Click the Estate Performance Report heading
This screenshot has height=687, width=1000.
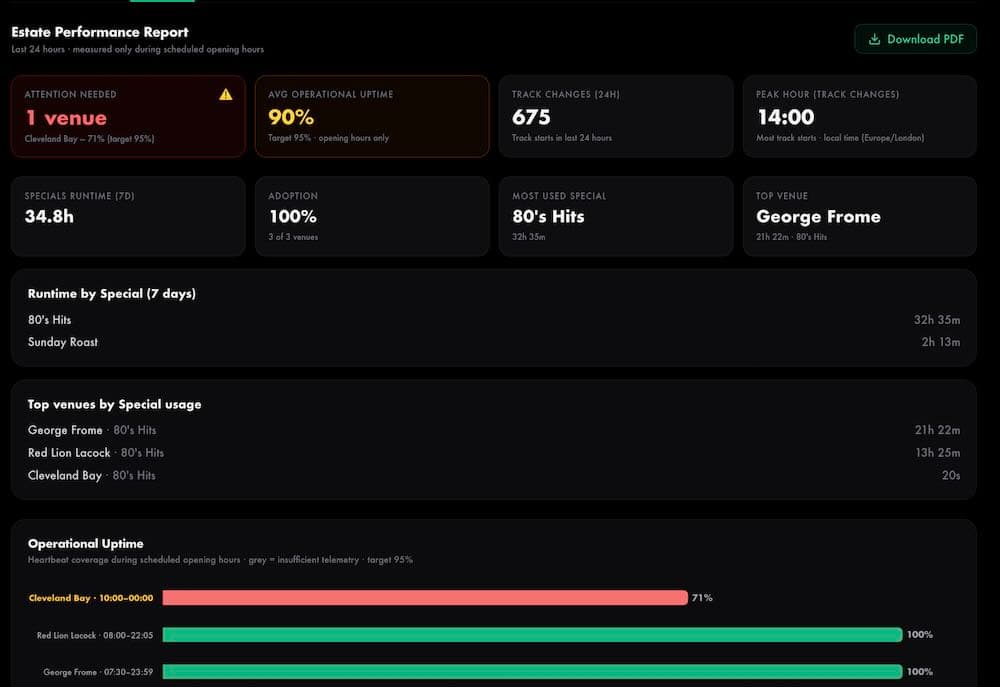click(100, 32)
